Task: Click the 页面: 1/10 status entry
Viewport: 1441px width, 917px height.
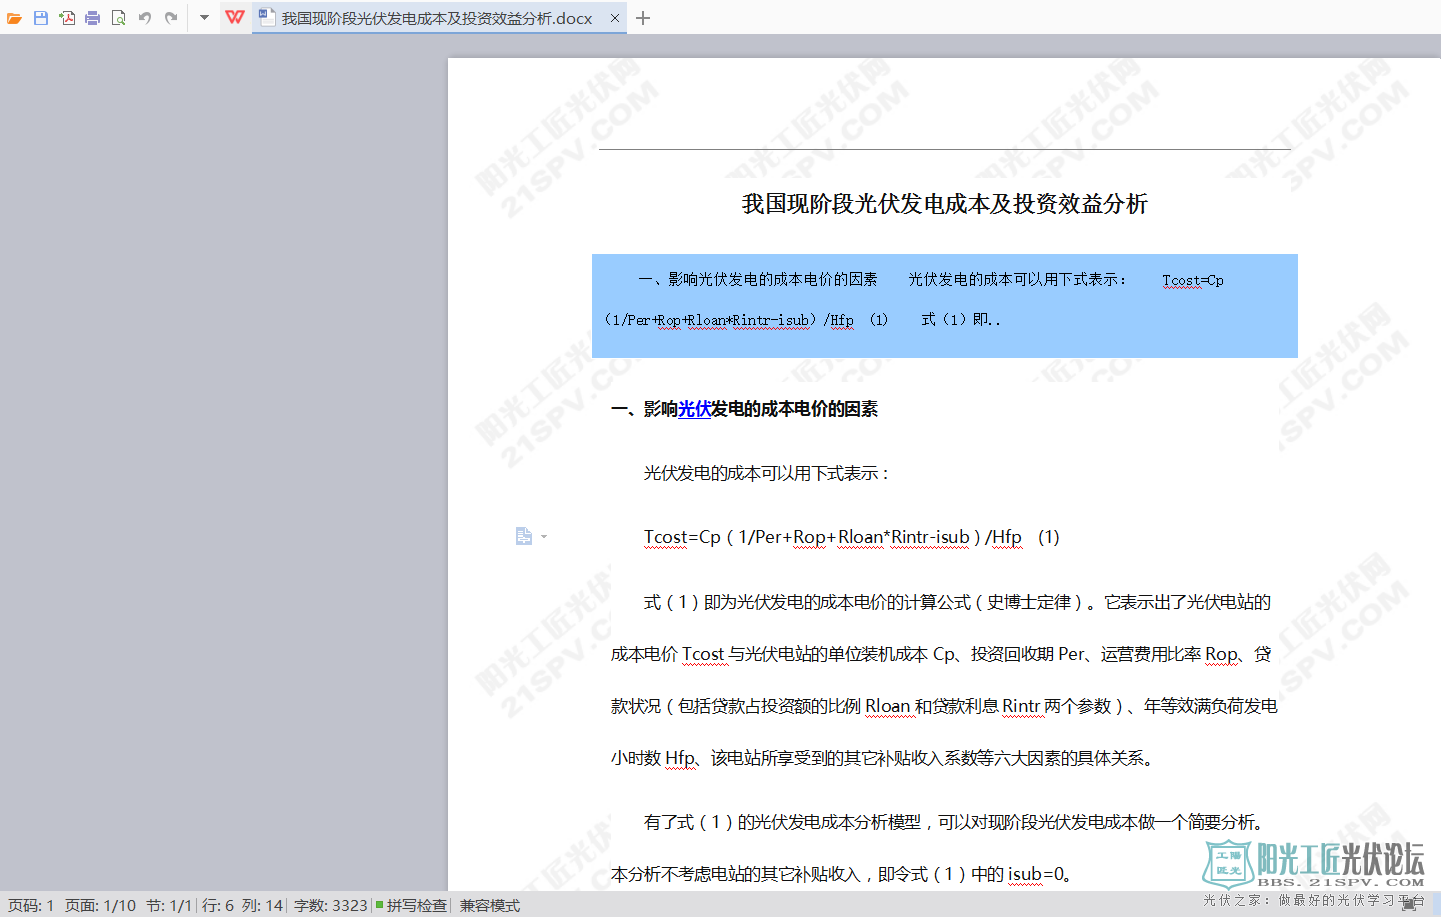Action: [100, 905]
